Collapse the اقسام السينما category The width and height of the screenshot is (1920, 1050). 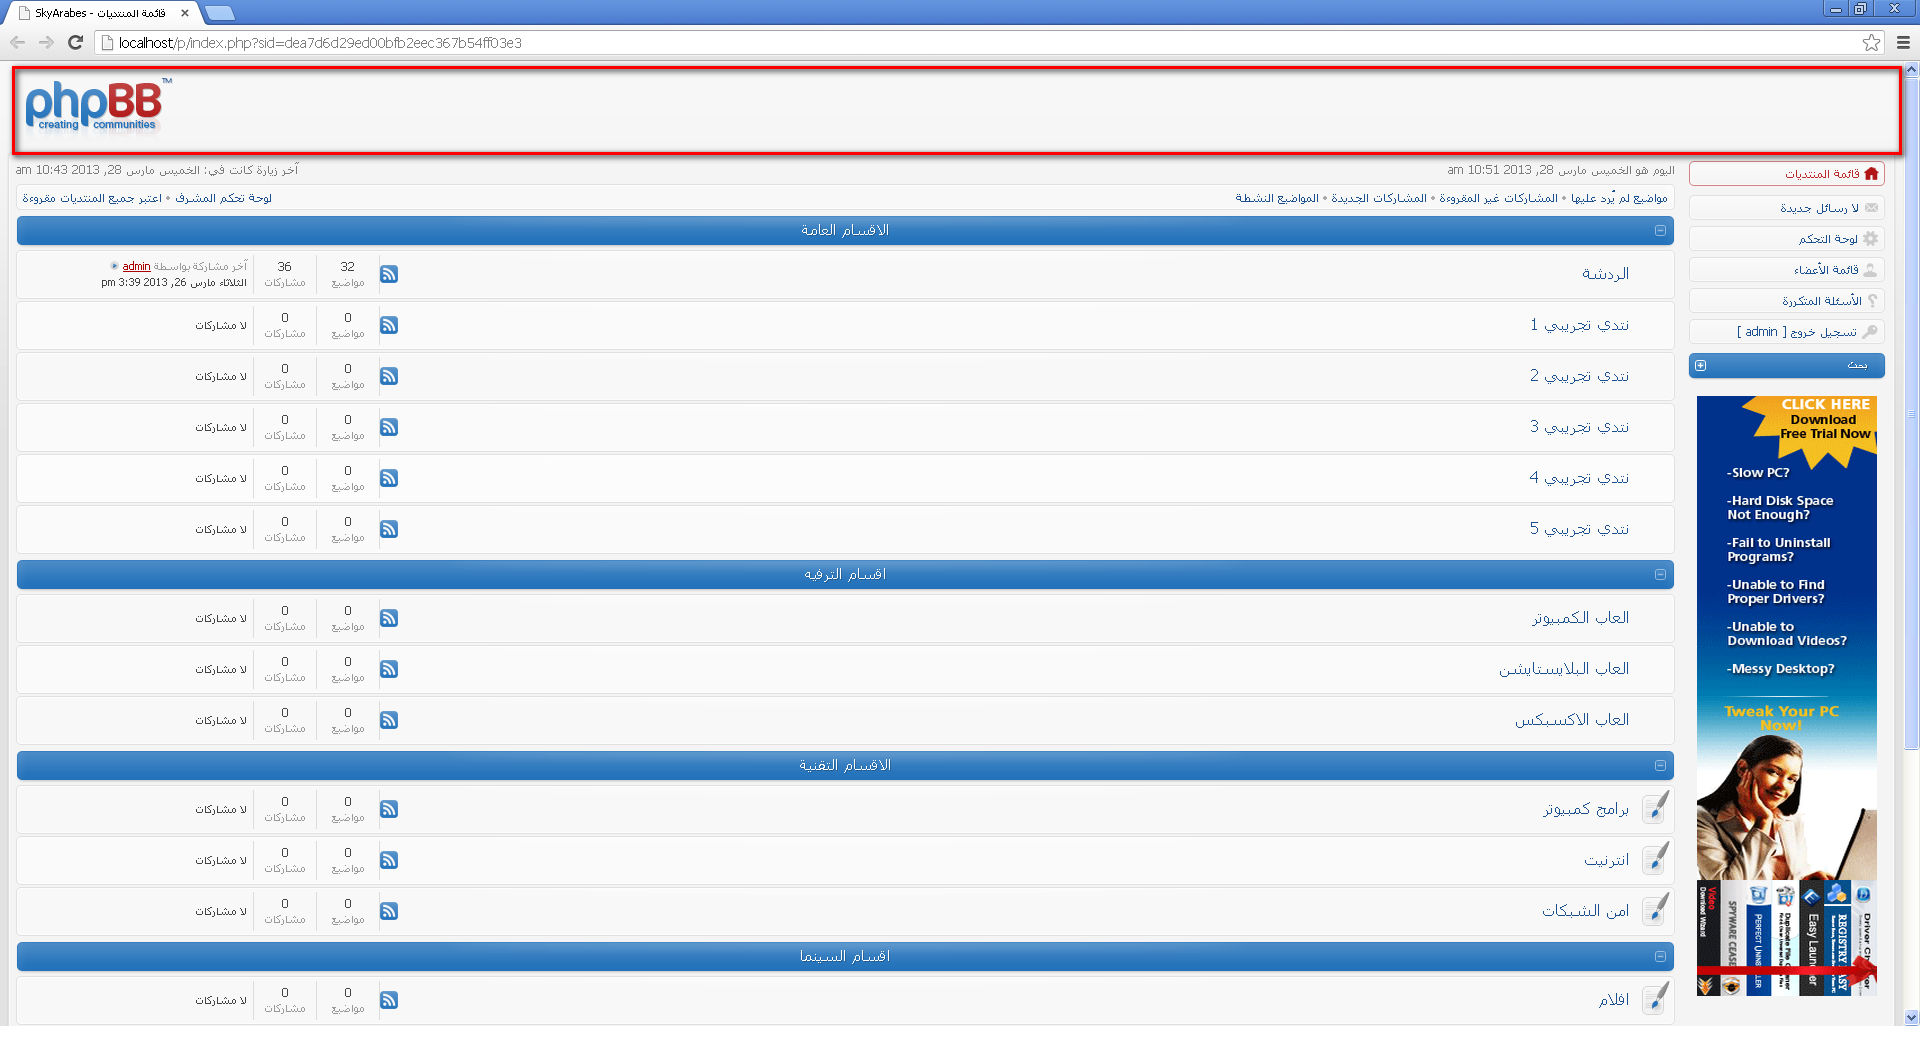coord(1660,957)
